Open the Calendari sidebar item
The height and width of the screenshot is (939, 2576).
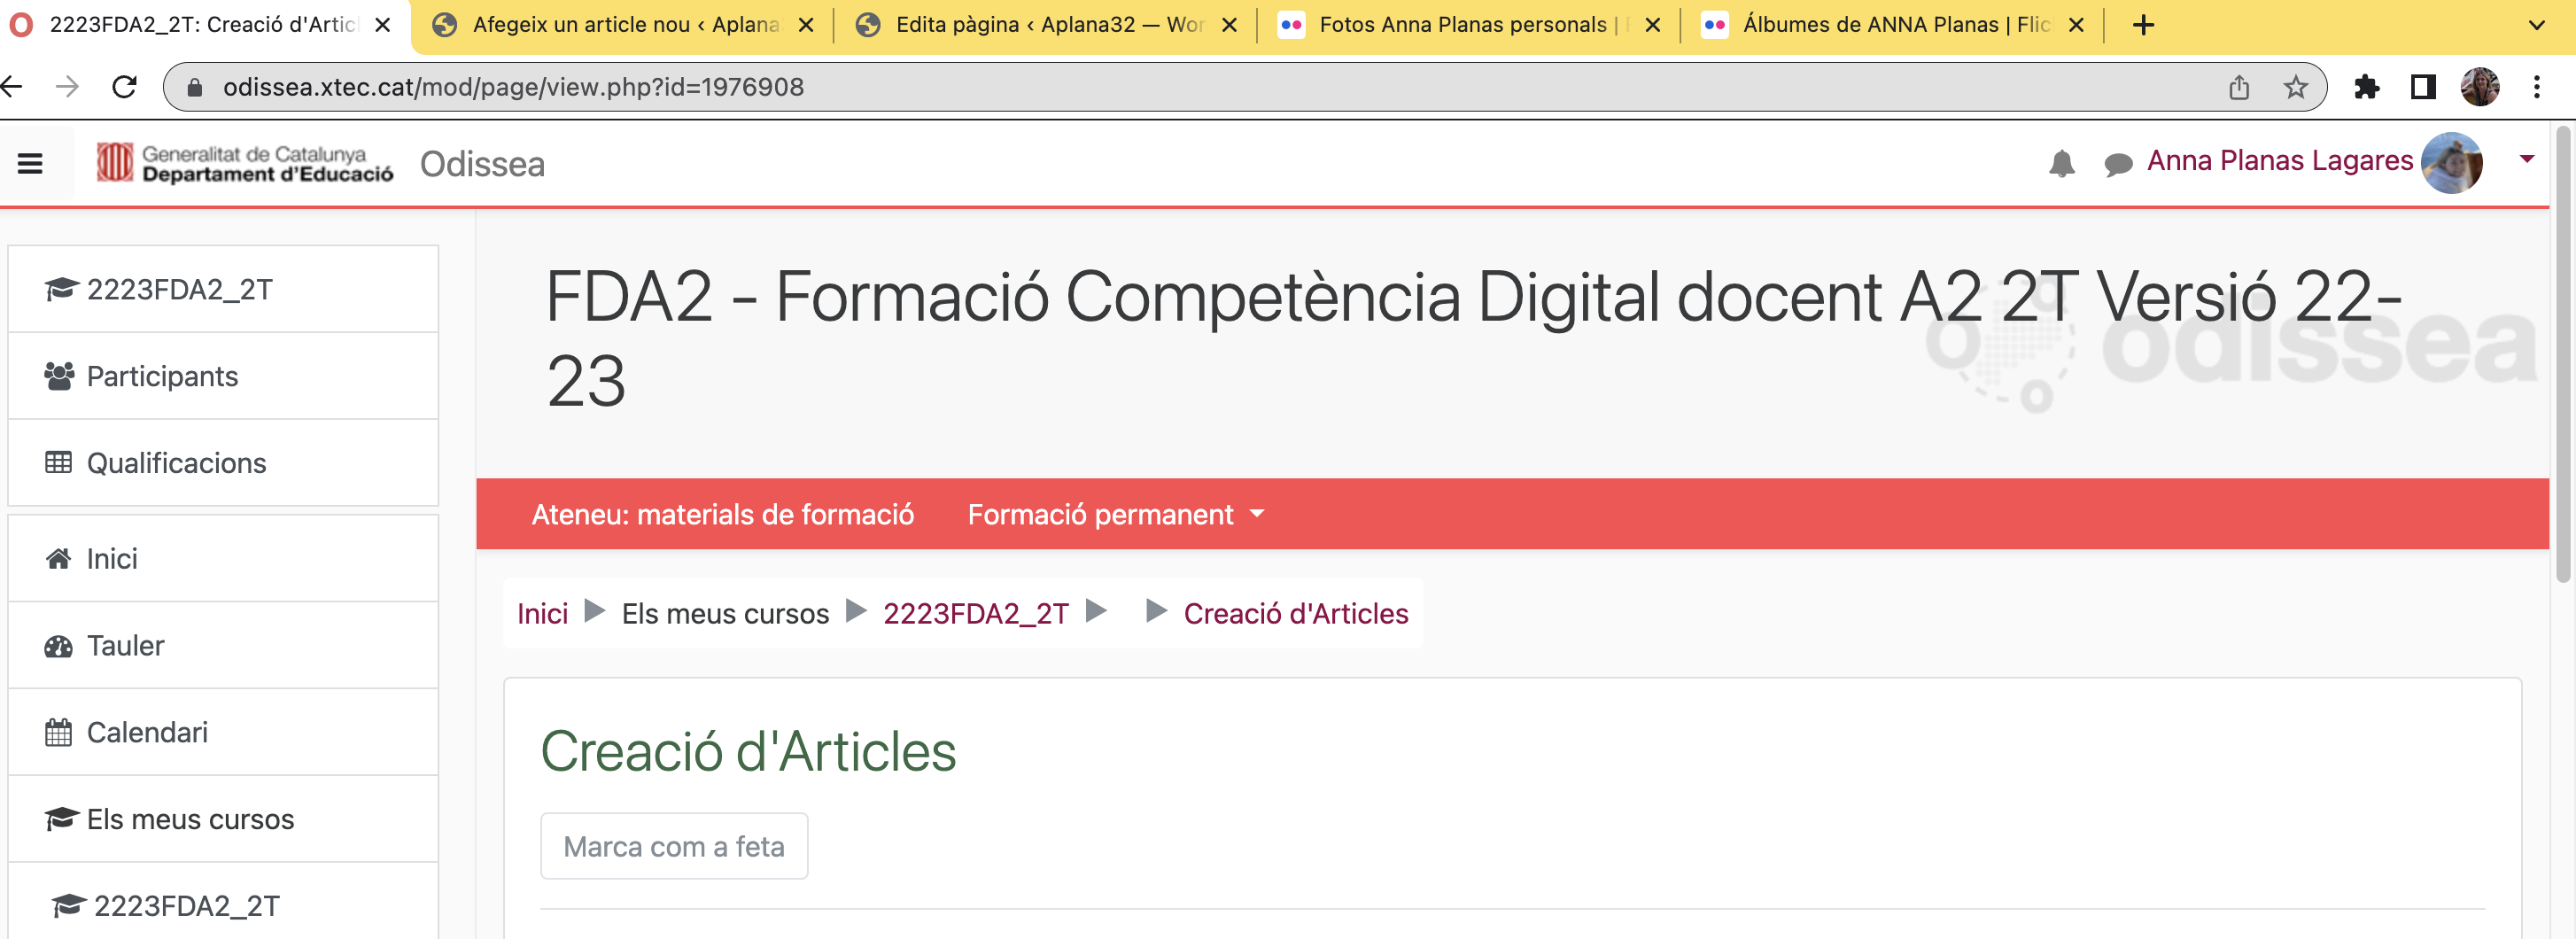147,732
